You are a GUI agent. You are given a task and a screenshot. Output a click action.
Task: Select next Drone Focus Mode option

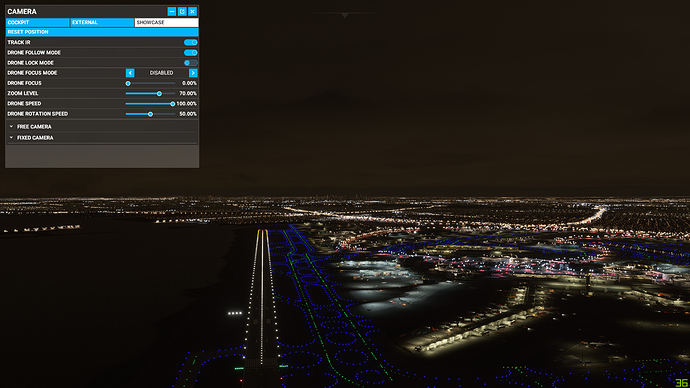click(x=193, y=73)
